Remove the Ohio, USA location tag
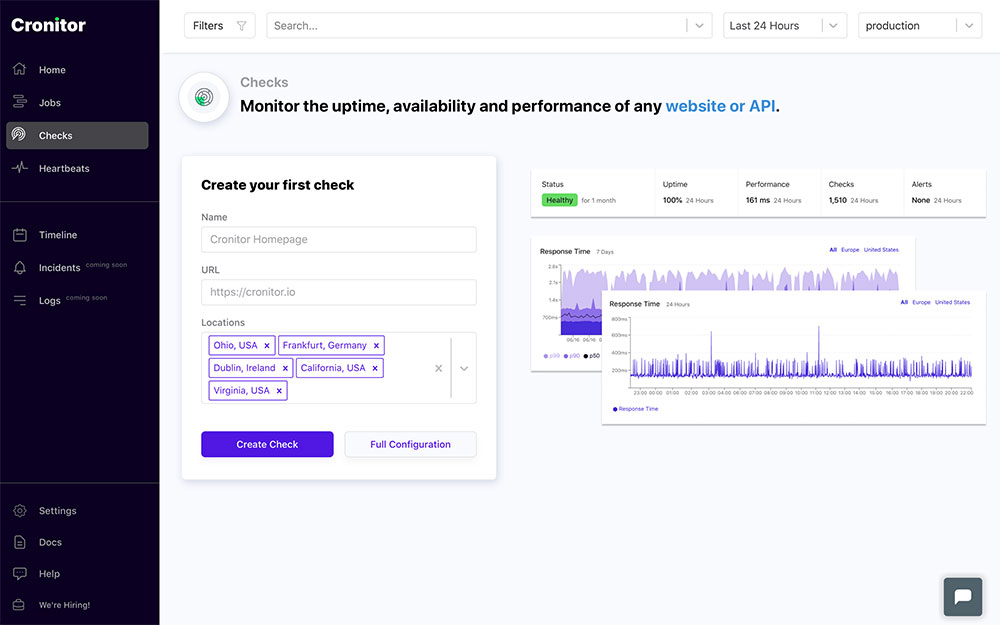Viewport: 1000px width, 625px height. 267,346
